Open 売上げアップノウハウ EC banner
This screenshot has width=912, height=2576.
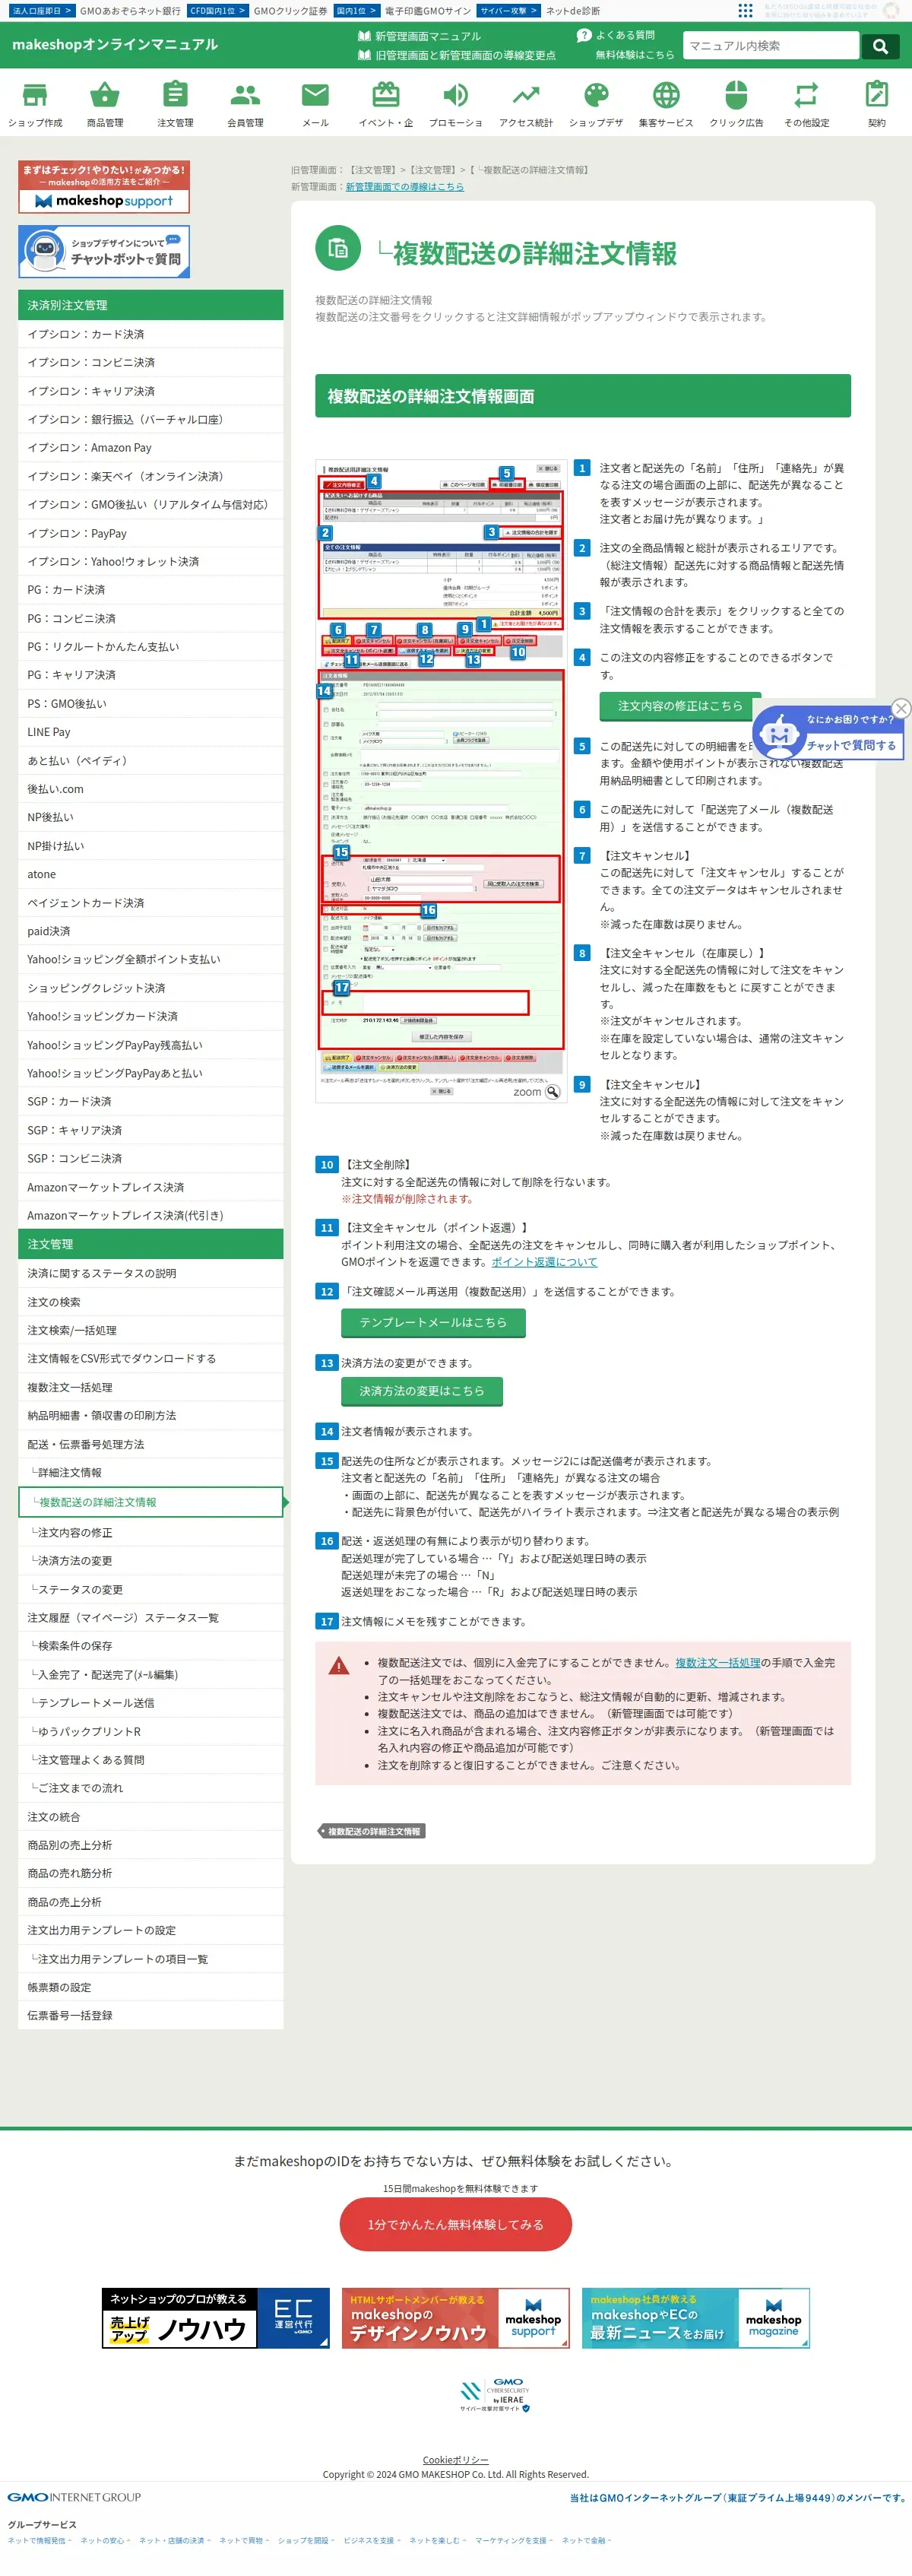(x=215, y=2318)
